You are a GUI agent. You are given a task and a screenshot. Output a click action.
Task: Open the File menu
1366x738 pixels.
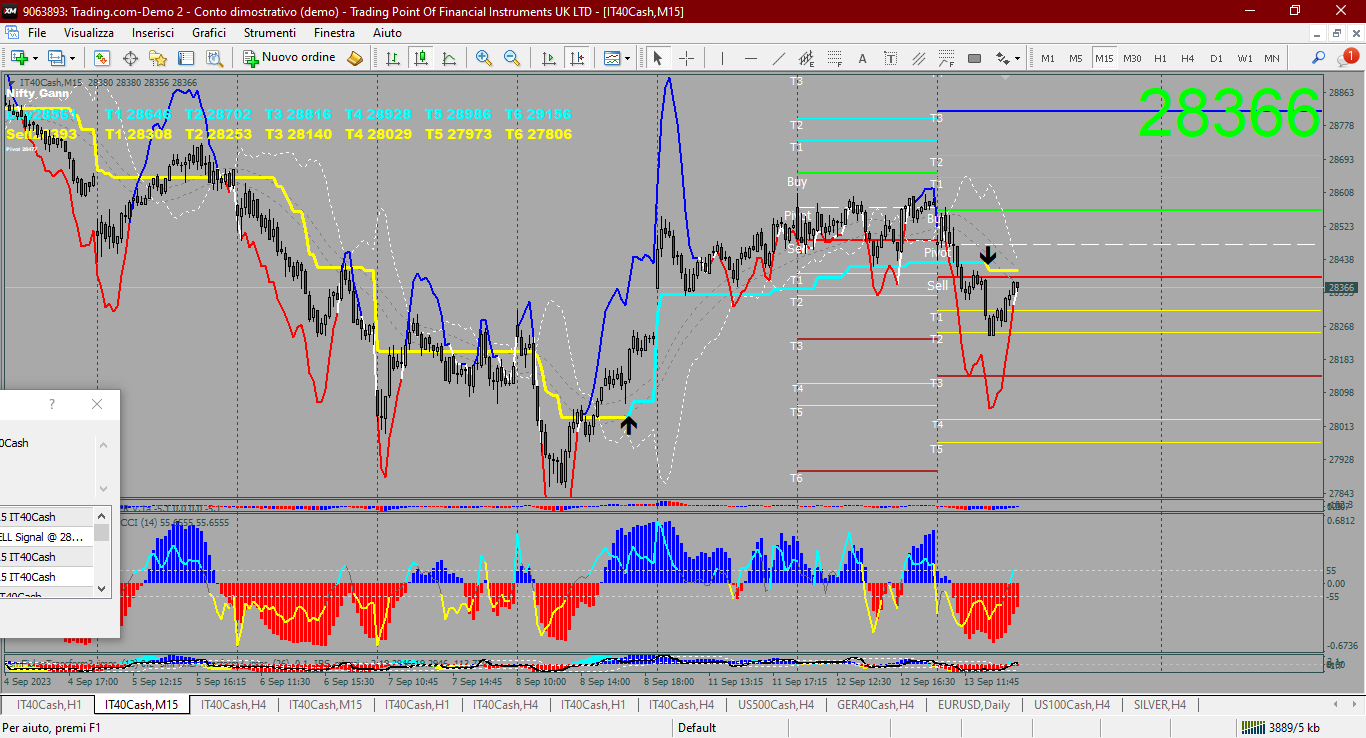tap(37, 33)
